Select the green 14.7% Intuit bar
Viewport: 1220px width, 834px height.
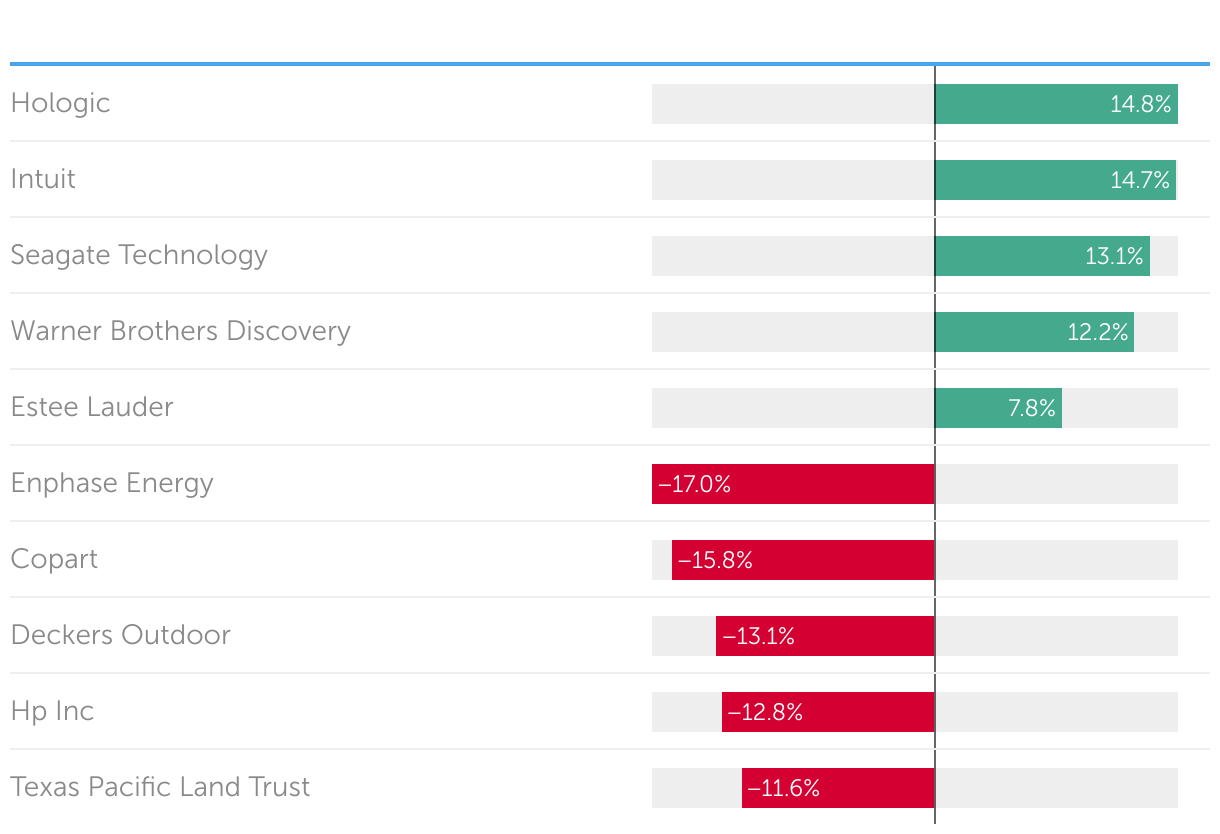pos(1055,180)
